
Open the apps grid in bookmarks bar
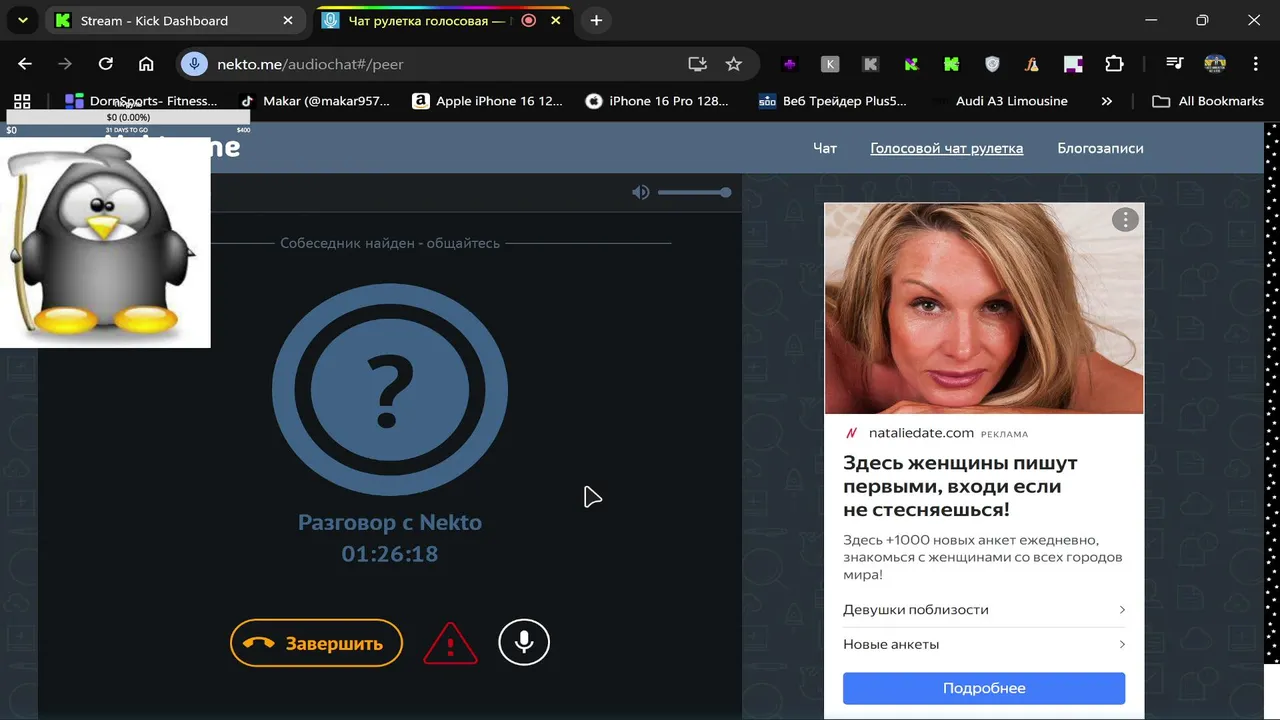click(x=22, y=101)
